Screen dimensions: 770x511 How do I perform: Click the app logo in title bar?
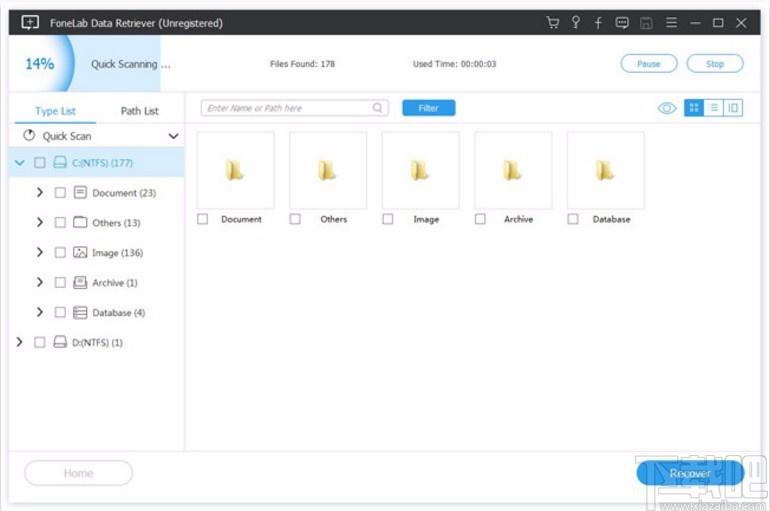coord(30,23)
